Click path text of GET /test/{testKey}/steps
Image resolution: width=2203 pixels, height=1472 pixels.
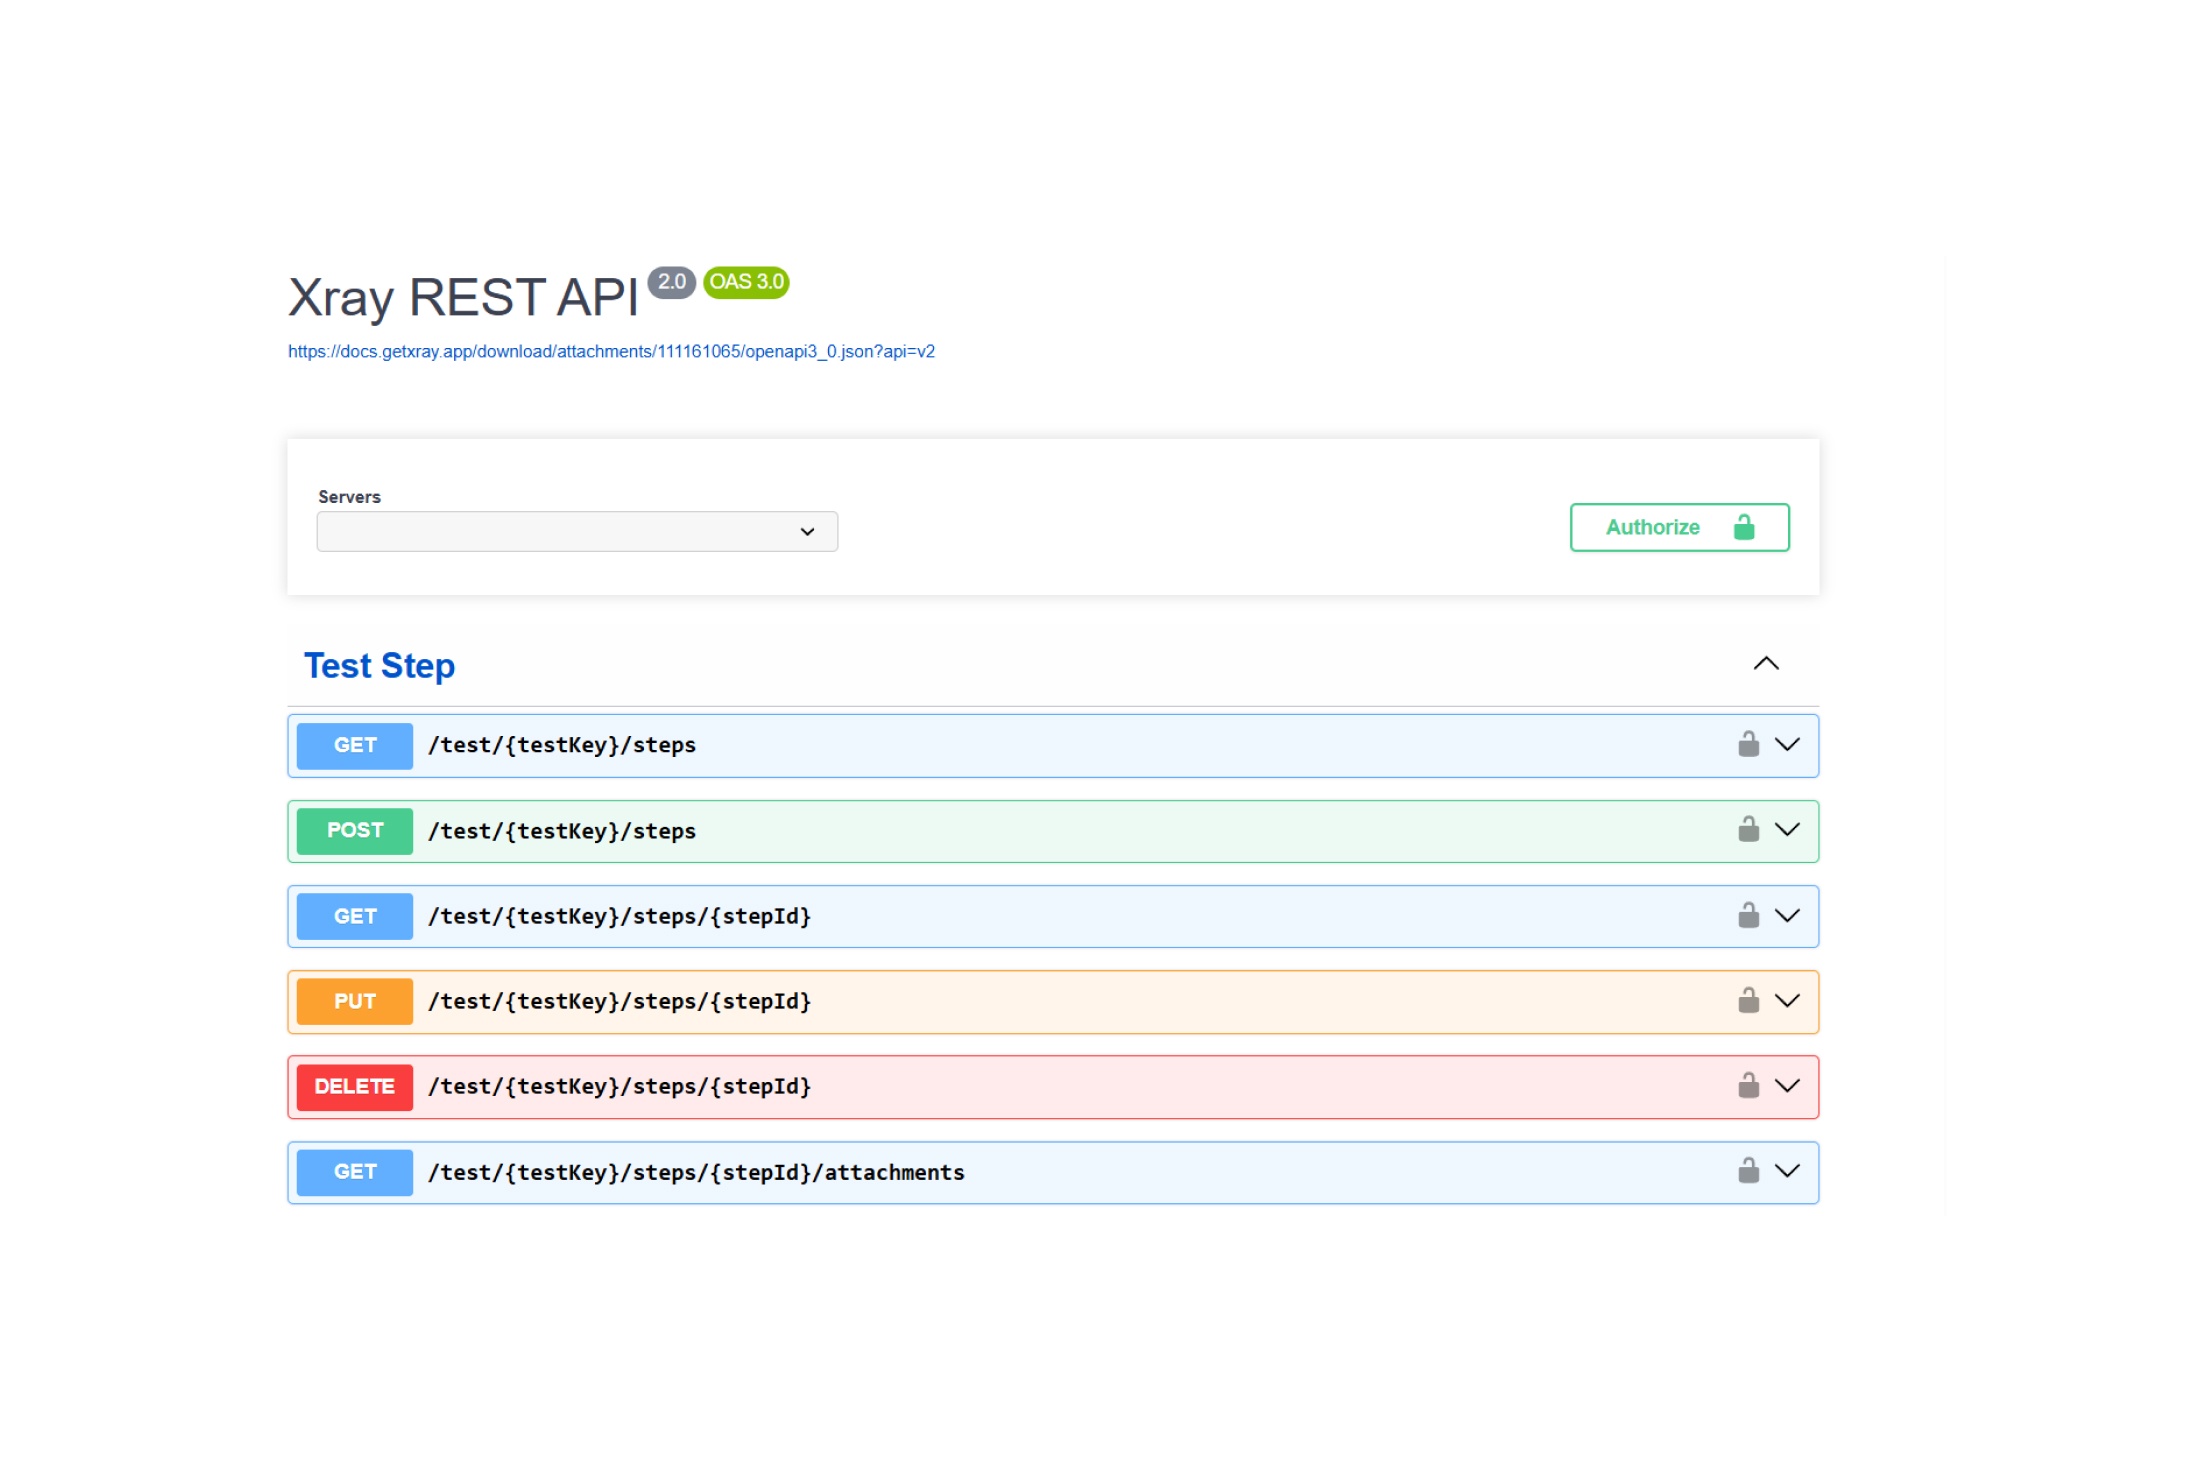(x=562, y=745)
